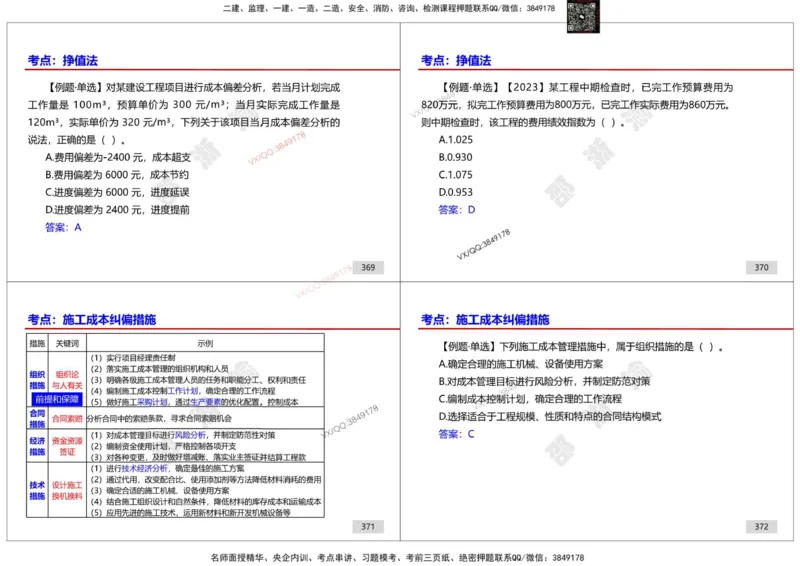Viewport: 800px width, 566px height.
Task: Click row (3) 确定合适的施工机械、设备使用方案
Action: (160, 491)
